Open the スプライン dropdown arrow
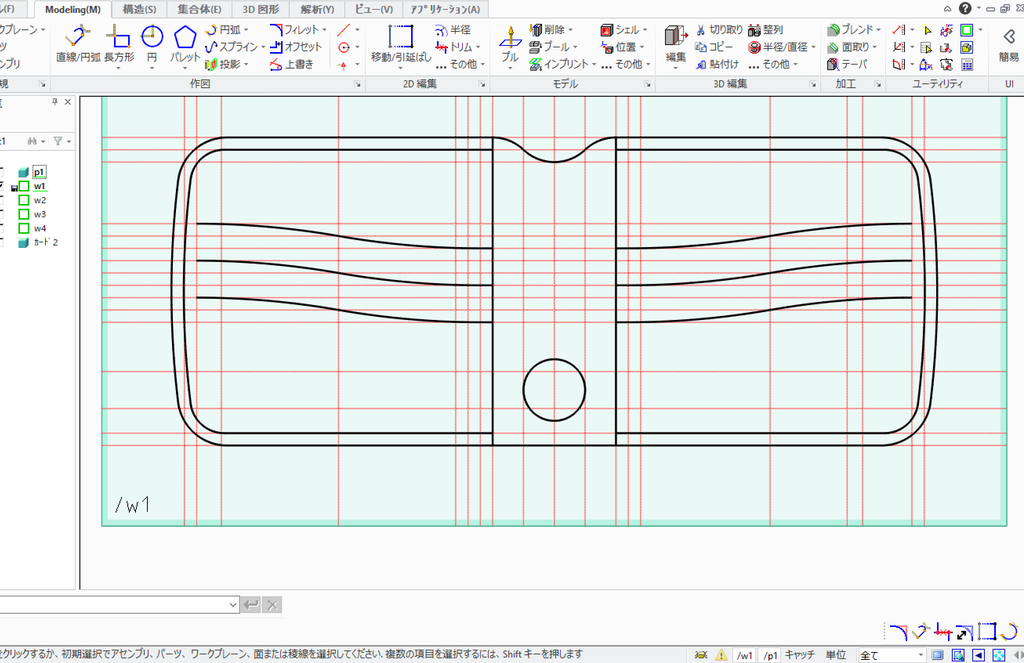 tap(263, 48)
